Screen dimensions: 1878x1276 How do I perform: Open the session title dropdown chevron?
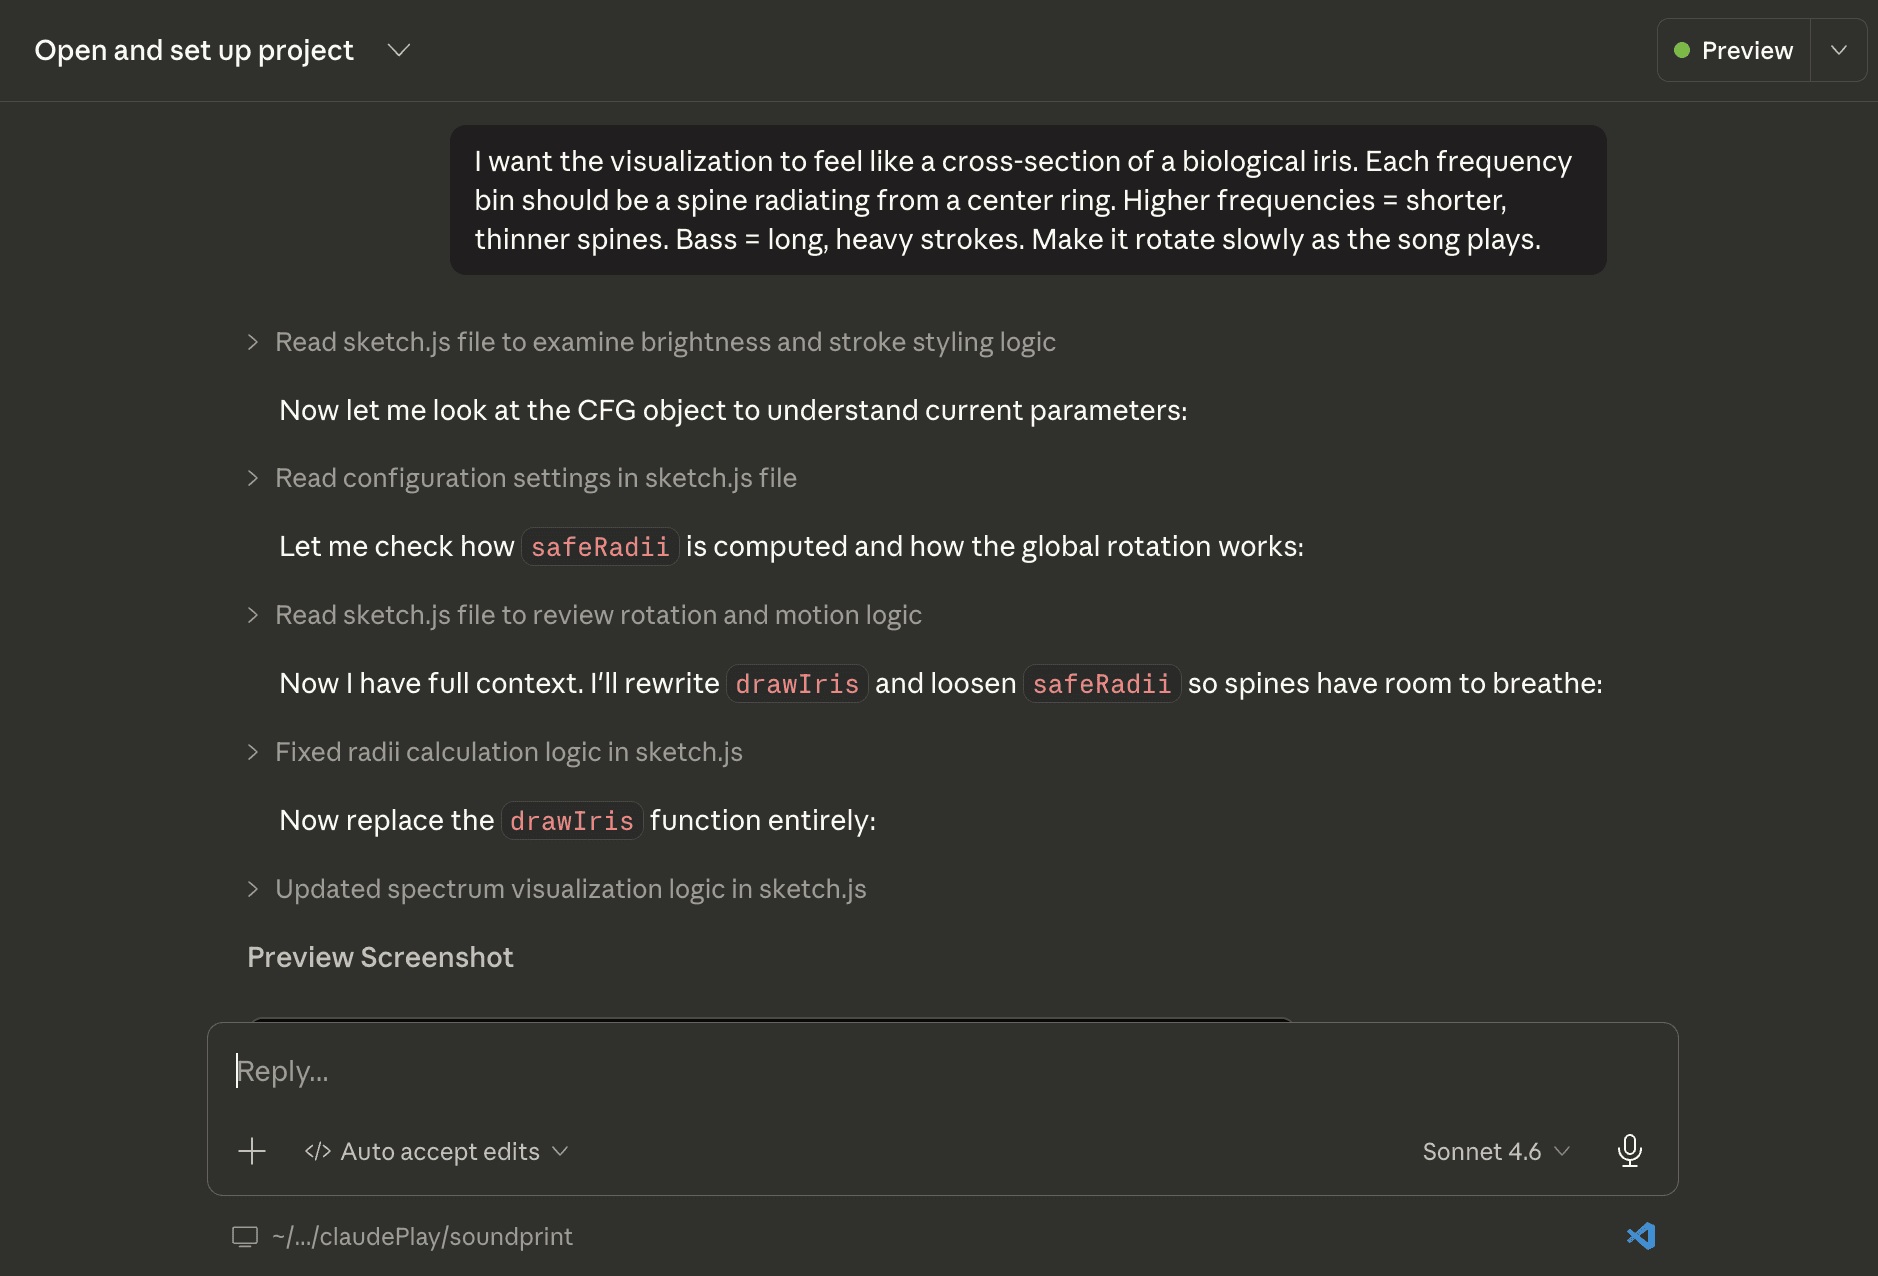pos(399,50)
